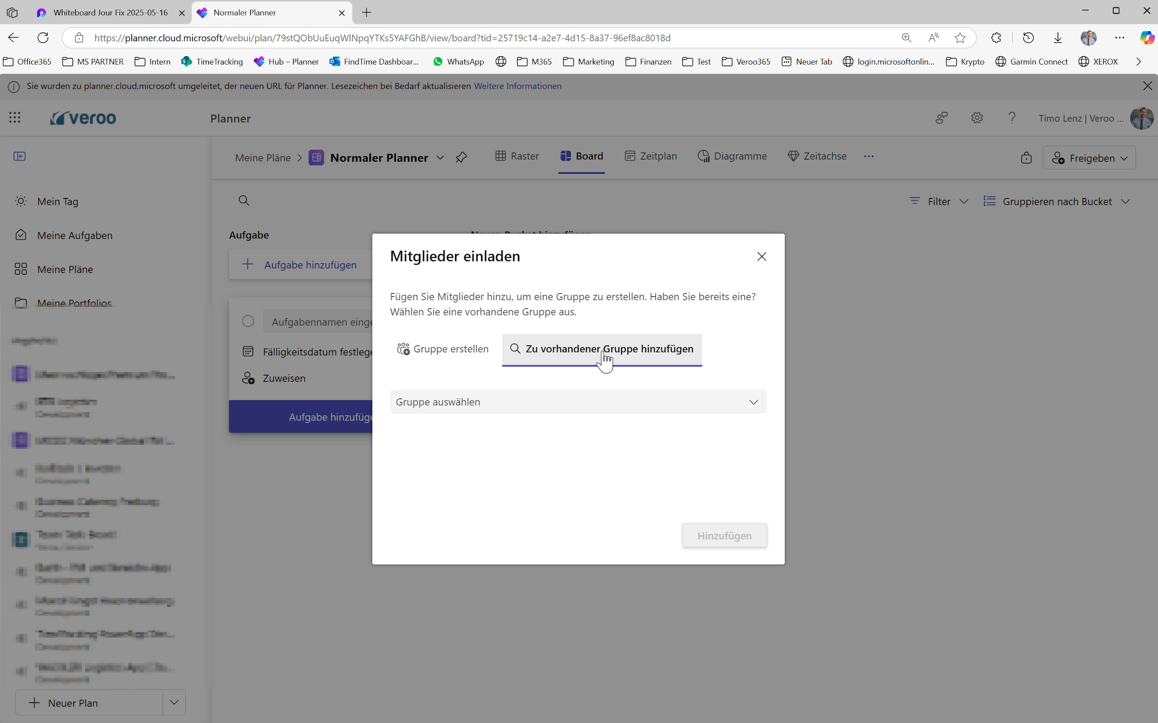1158x723 pixels.
Task: Expand Gruppieren nach Bucket dropdown
Action: (1057, 202)
